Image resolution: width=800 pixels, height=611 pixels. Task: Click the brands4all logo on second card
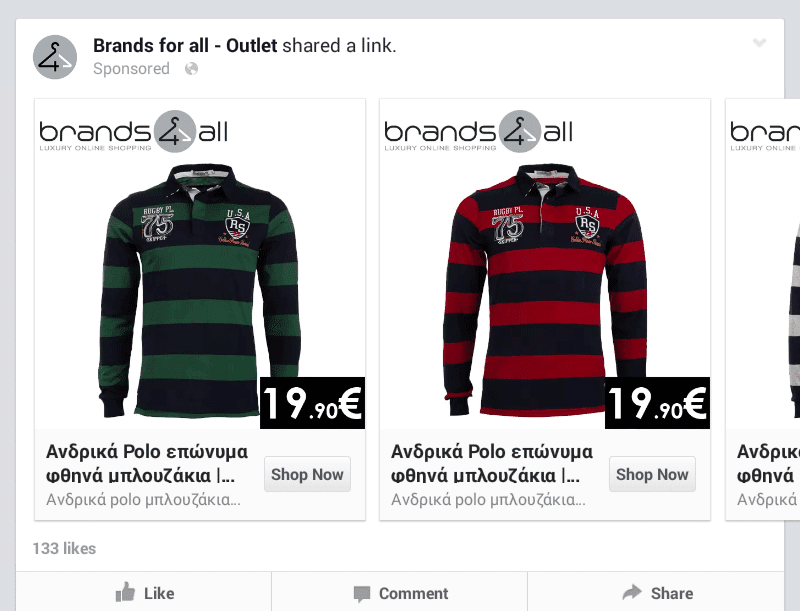point(479,132)
